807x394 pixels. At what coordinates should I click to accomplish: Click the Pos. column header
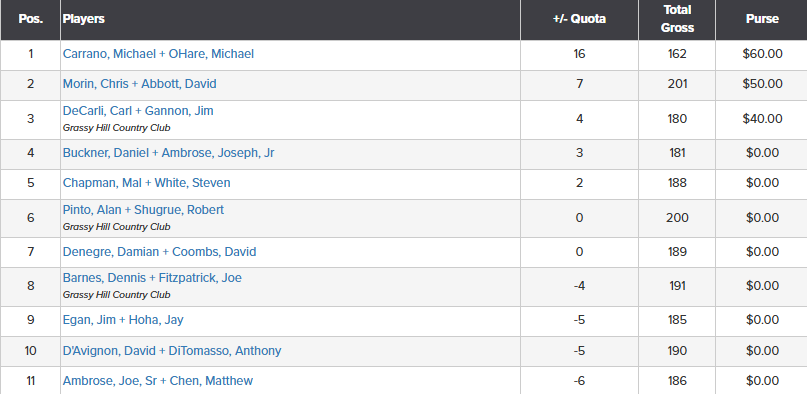(x=30, y=20)
